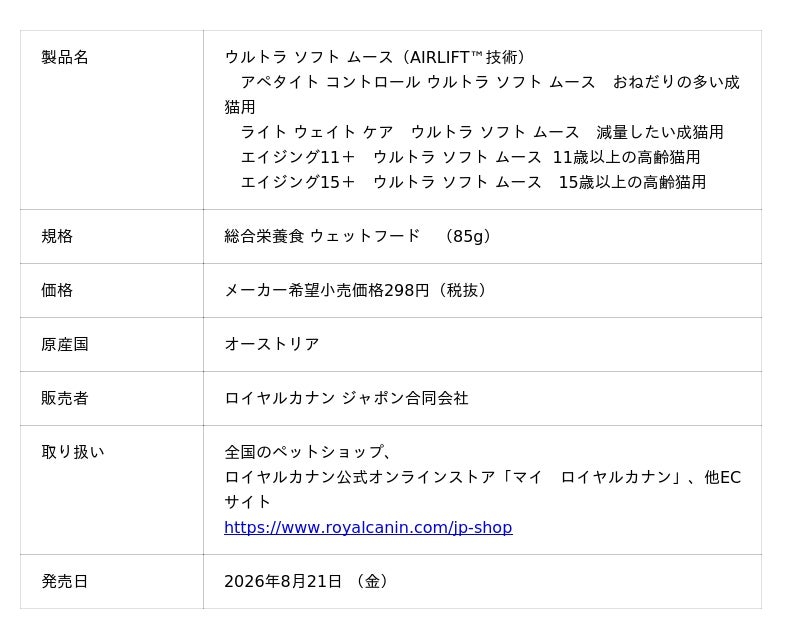Click the 全国のペットショップ text

[304, 452]
